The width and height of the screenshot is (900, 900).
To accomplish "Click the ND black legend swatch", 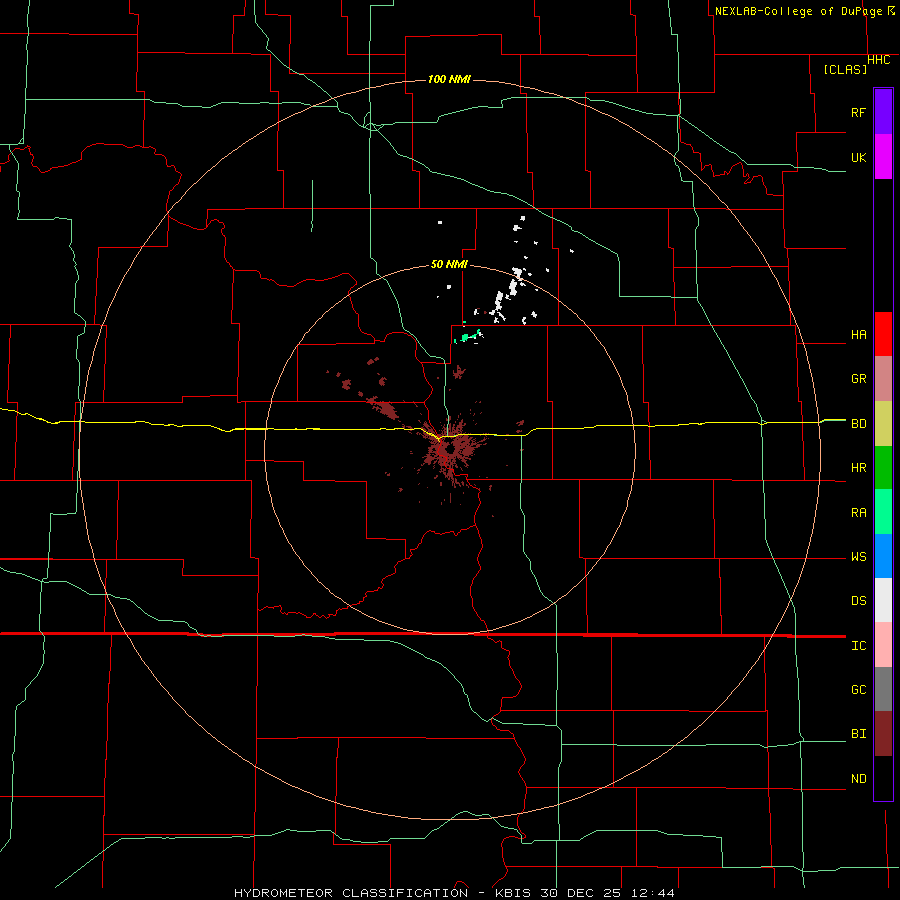I will pos(883,778).
